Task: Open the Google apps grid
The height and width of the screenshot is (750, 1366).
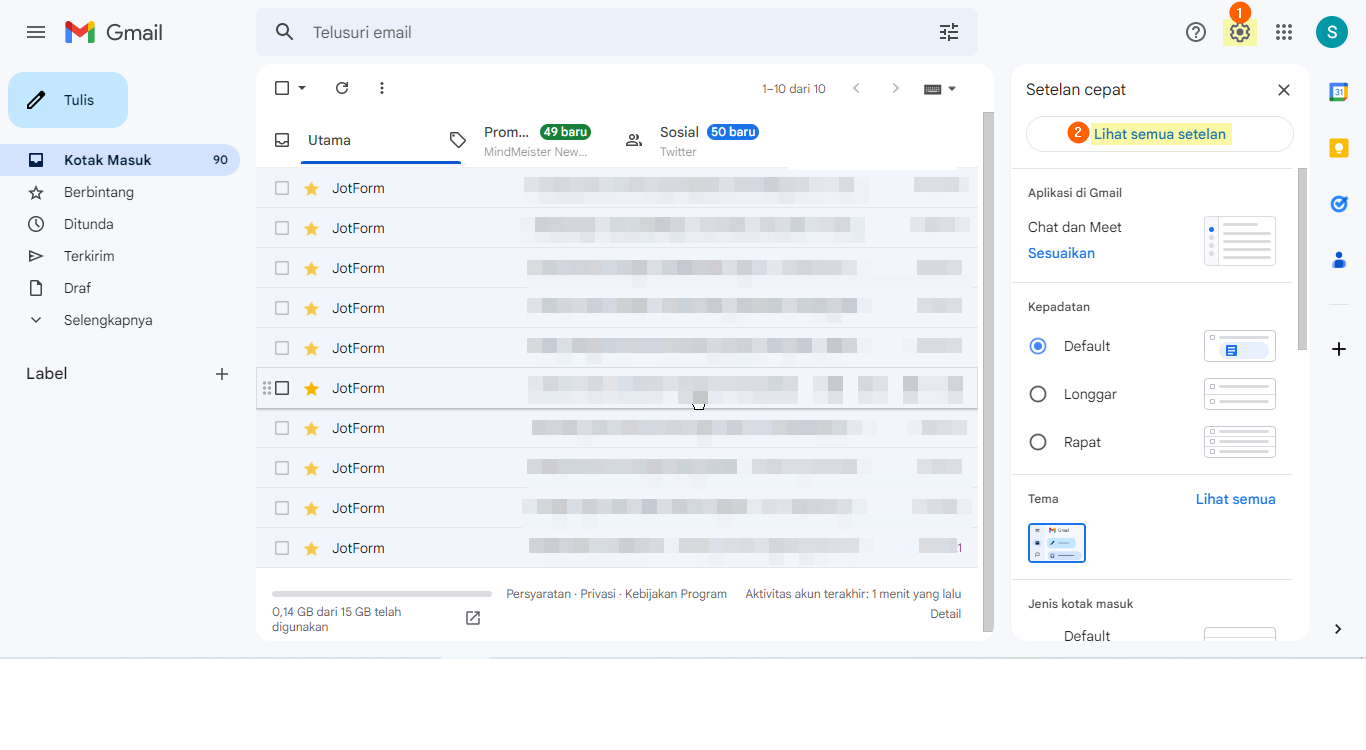Action: pos(1284,32)
